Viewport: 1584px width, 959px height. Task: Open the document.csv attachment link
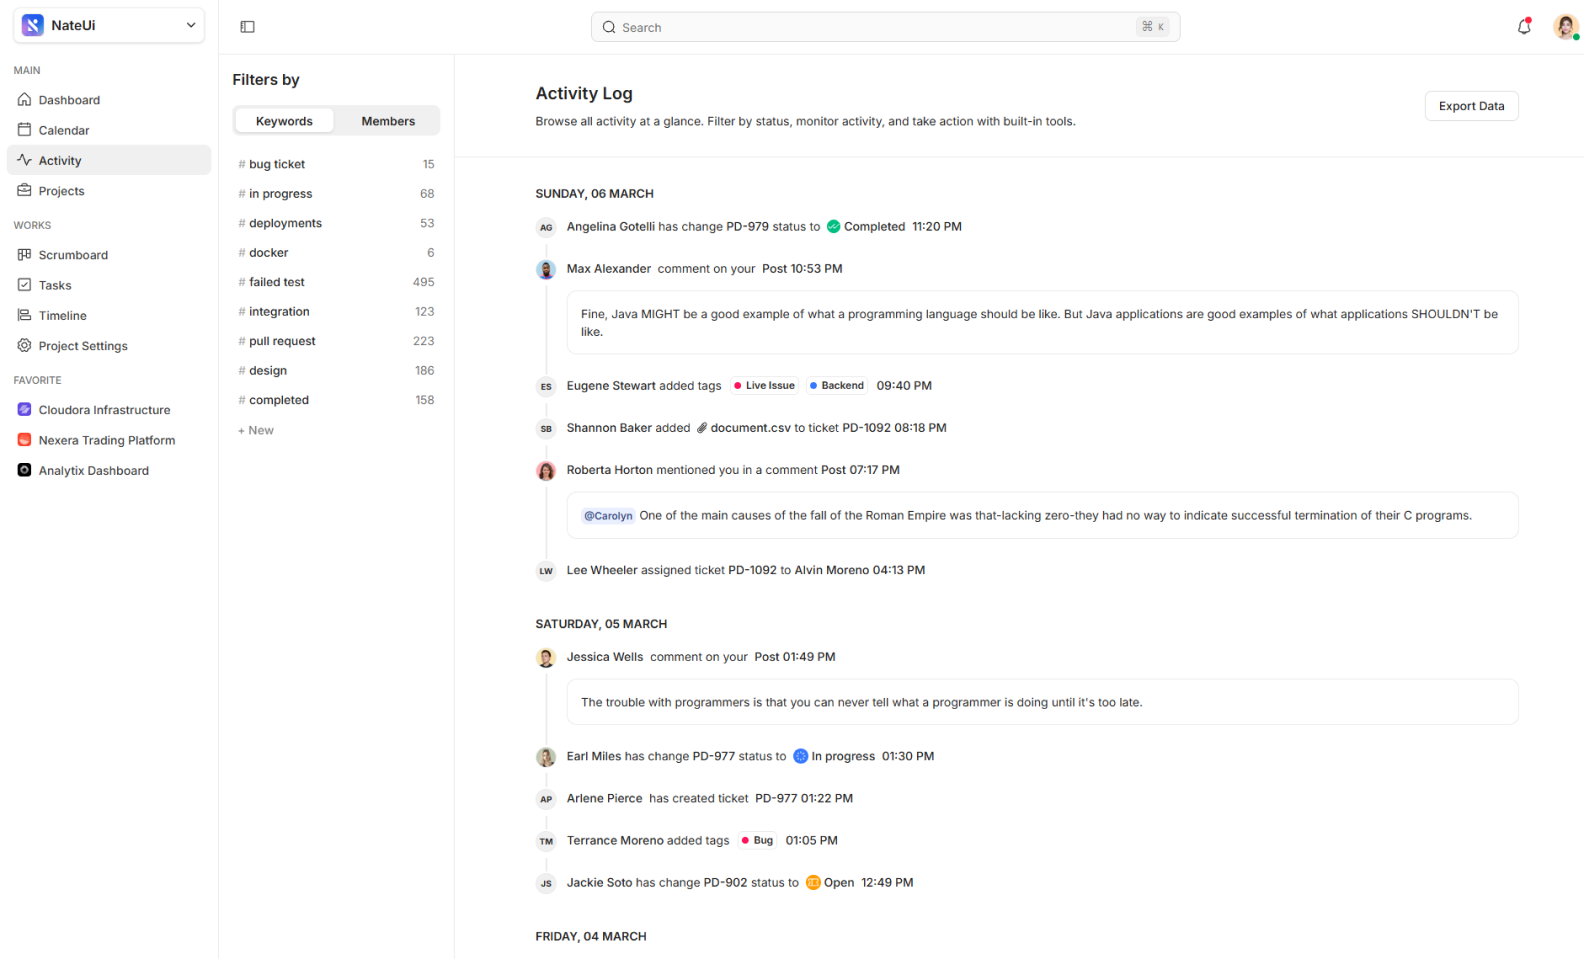pos(751,428)
